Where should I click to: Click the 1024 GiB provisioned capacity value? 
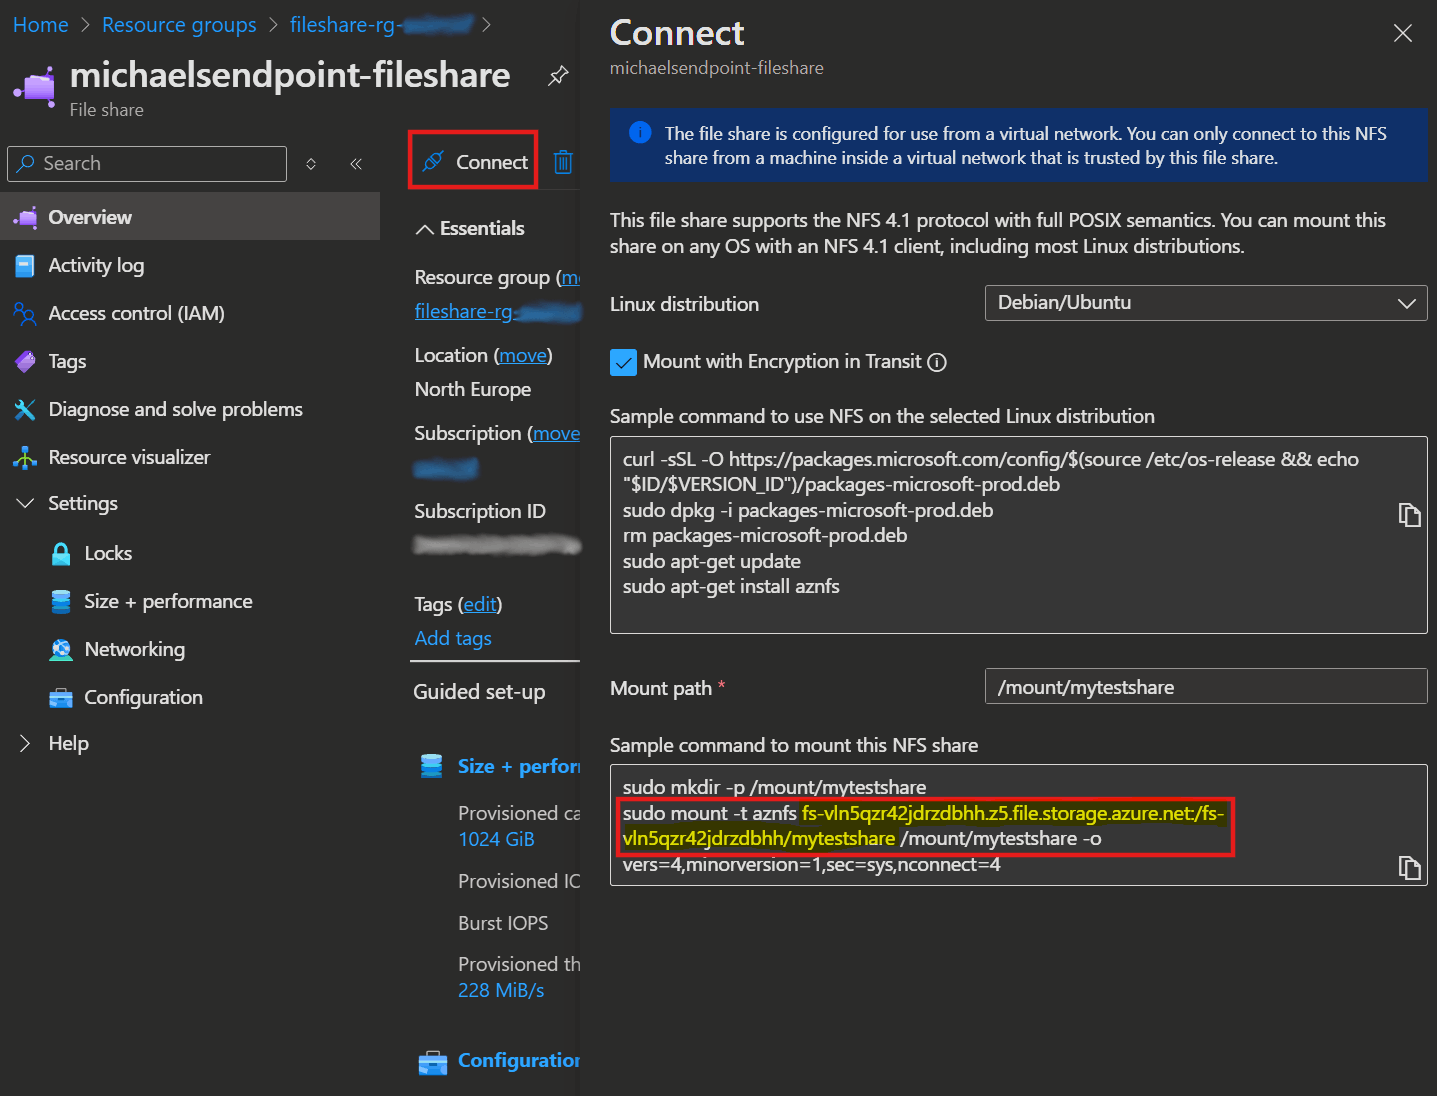496,839
